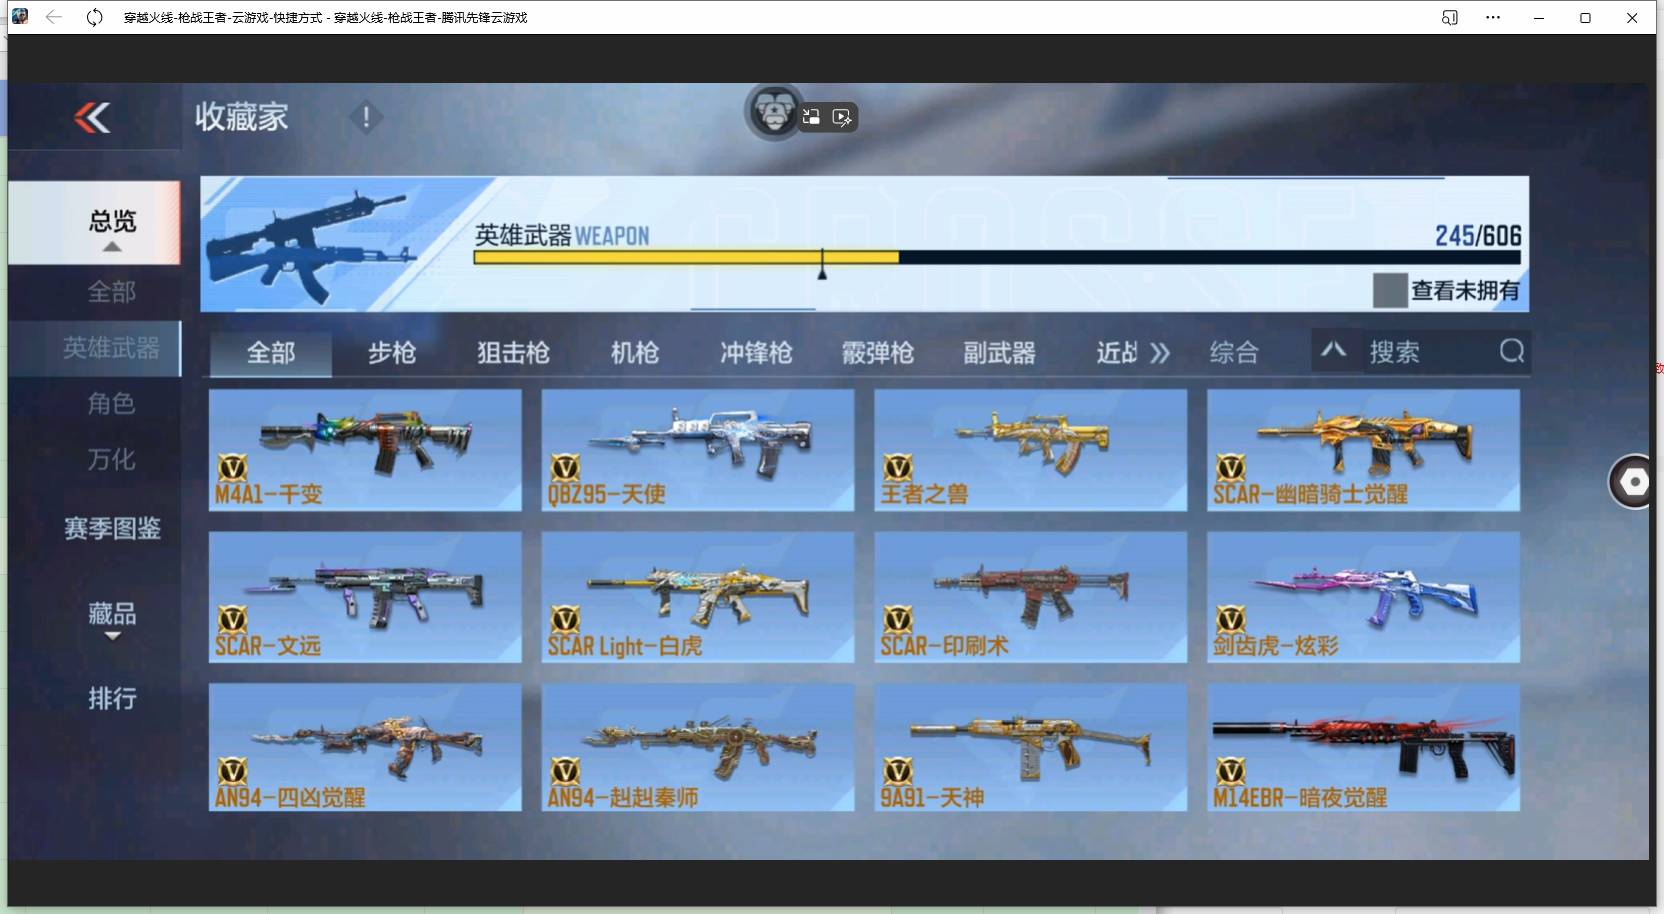This screenshot has height=914, width=1664.
Task: Click the cast icon in title bar
Action: [1449, 17]
